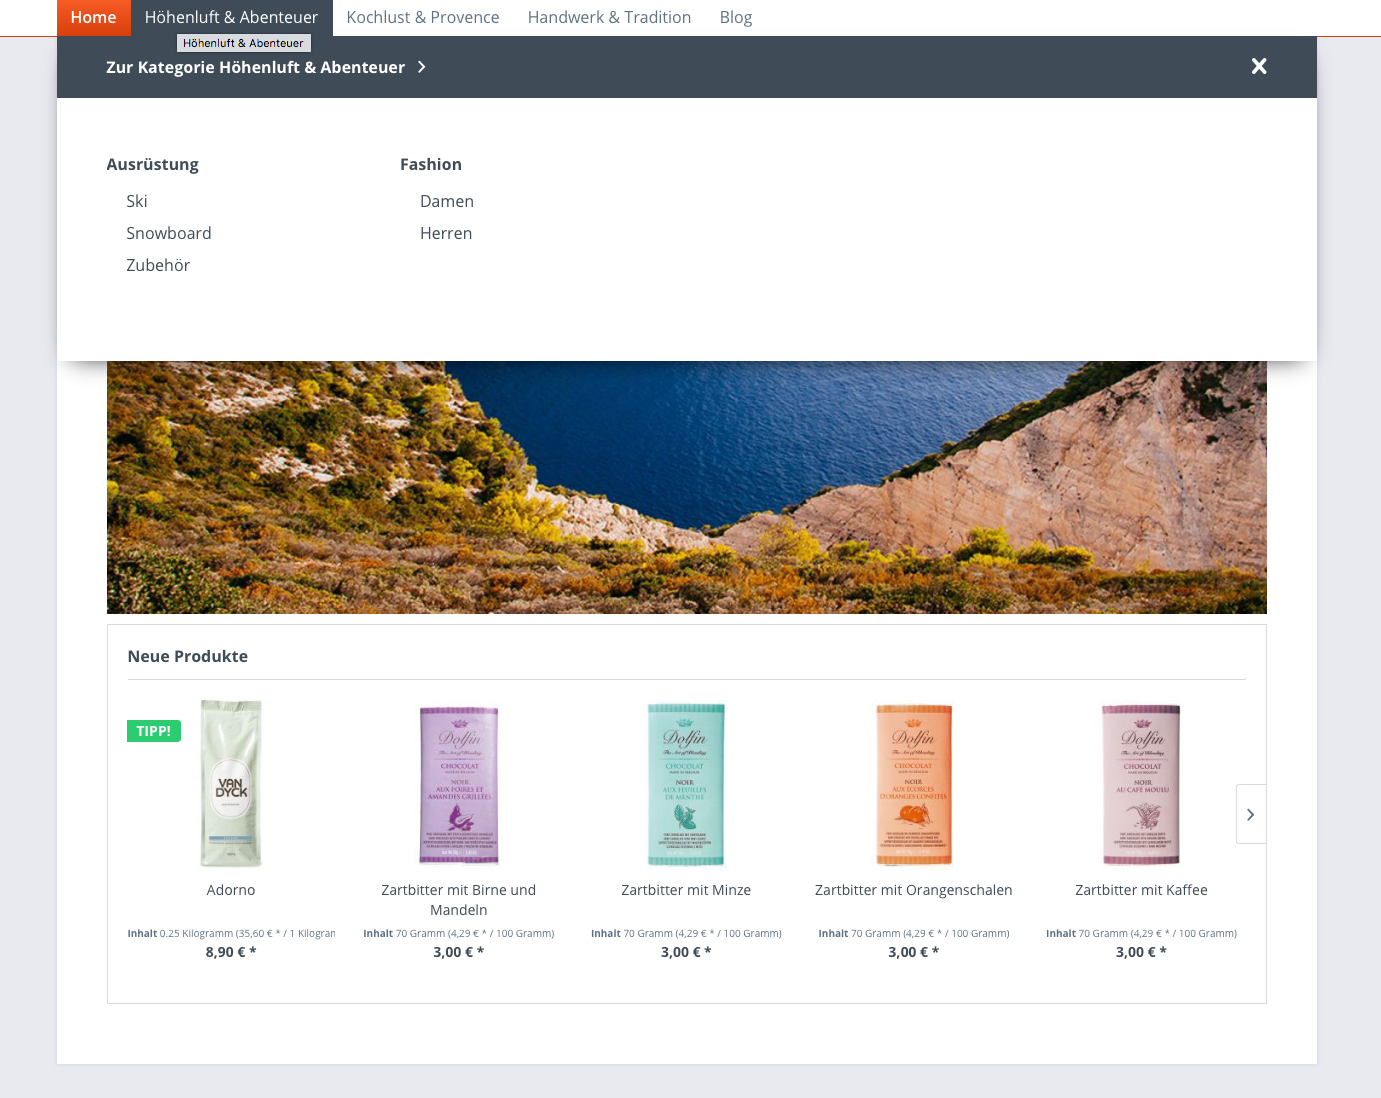The height and width of the screenshot is (1098, 1381).
Task: Click Inhalt 70 Gramm text under Kaffee
Action: point(1141,933)
